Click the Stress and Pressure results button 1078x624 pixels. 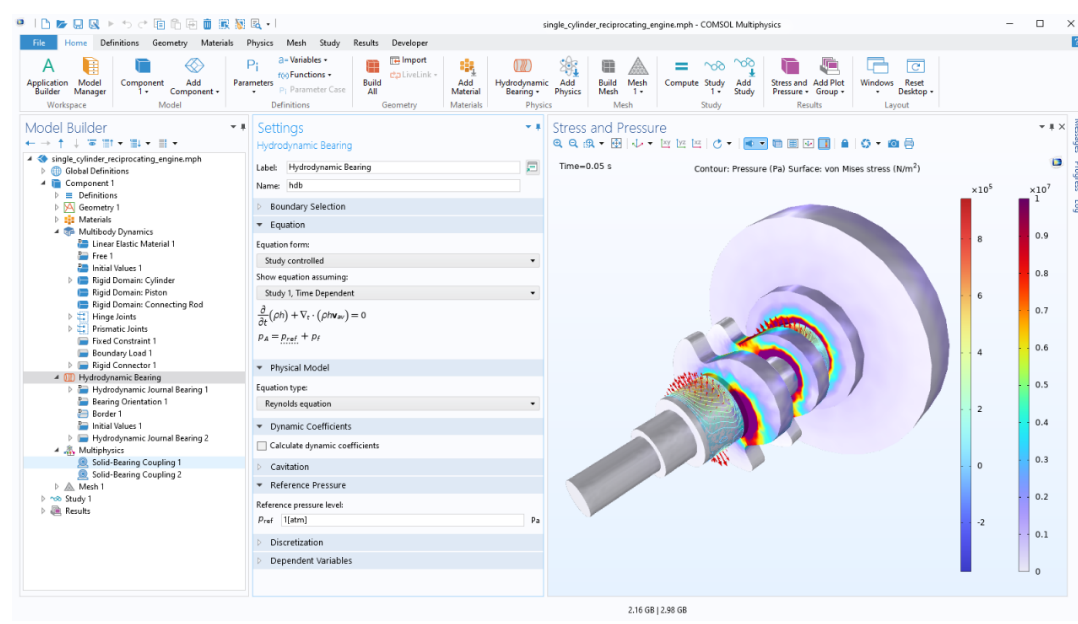789,76
